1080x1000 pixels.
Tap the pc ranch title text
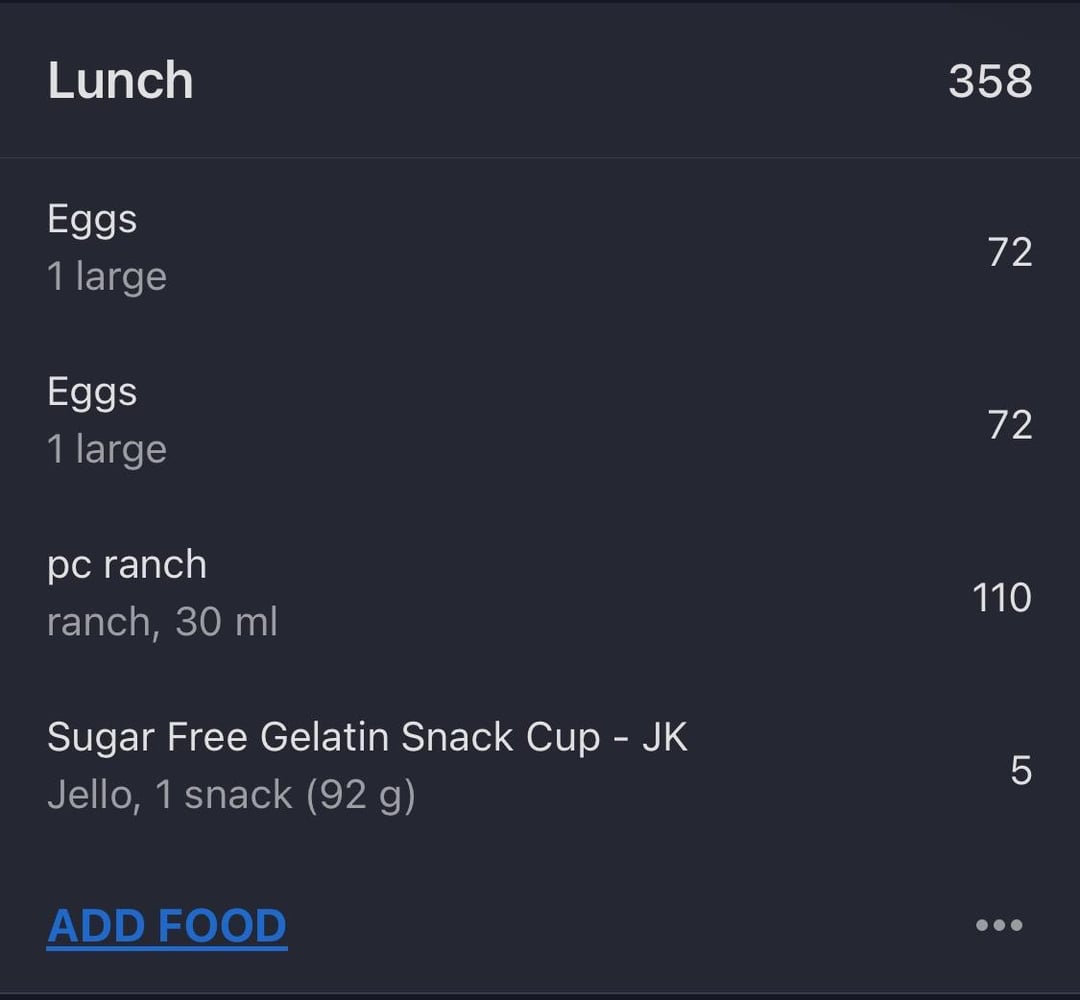127,566
